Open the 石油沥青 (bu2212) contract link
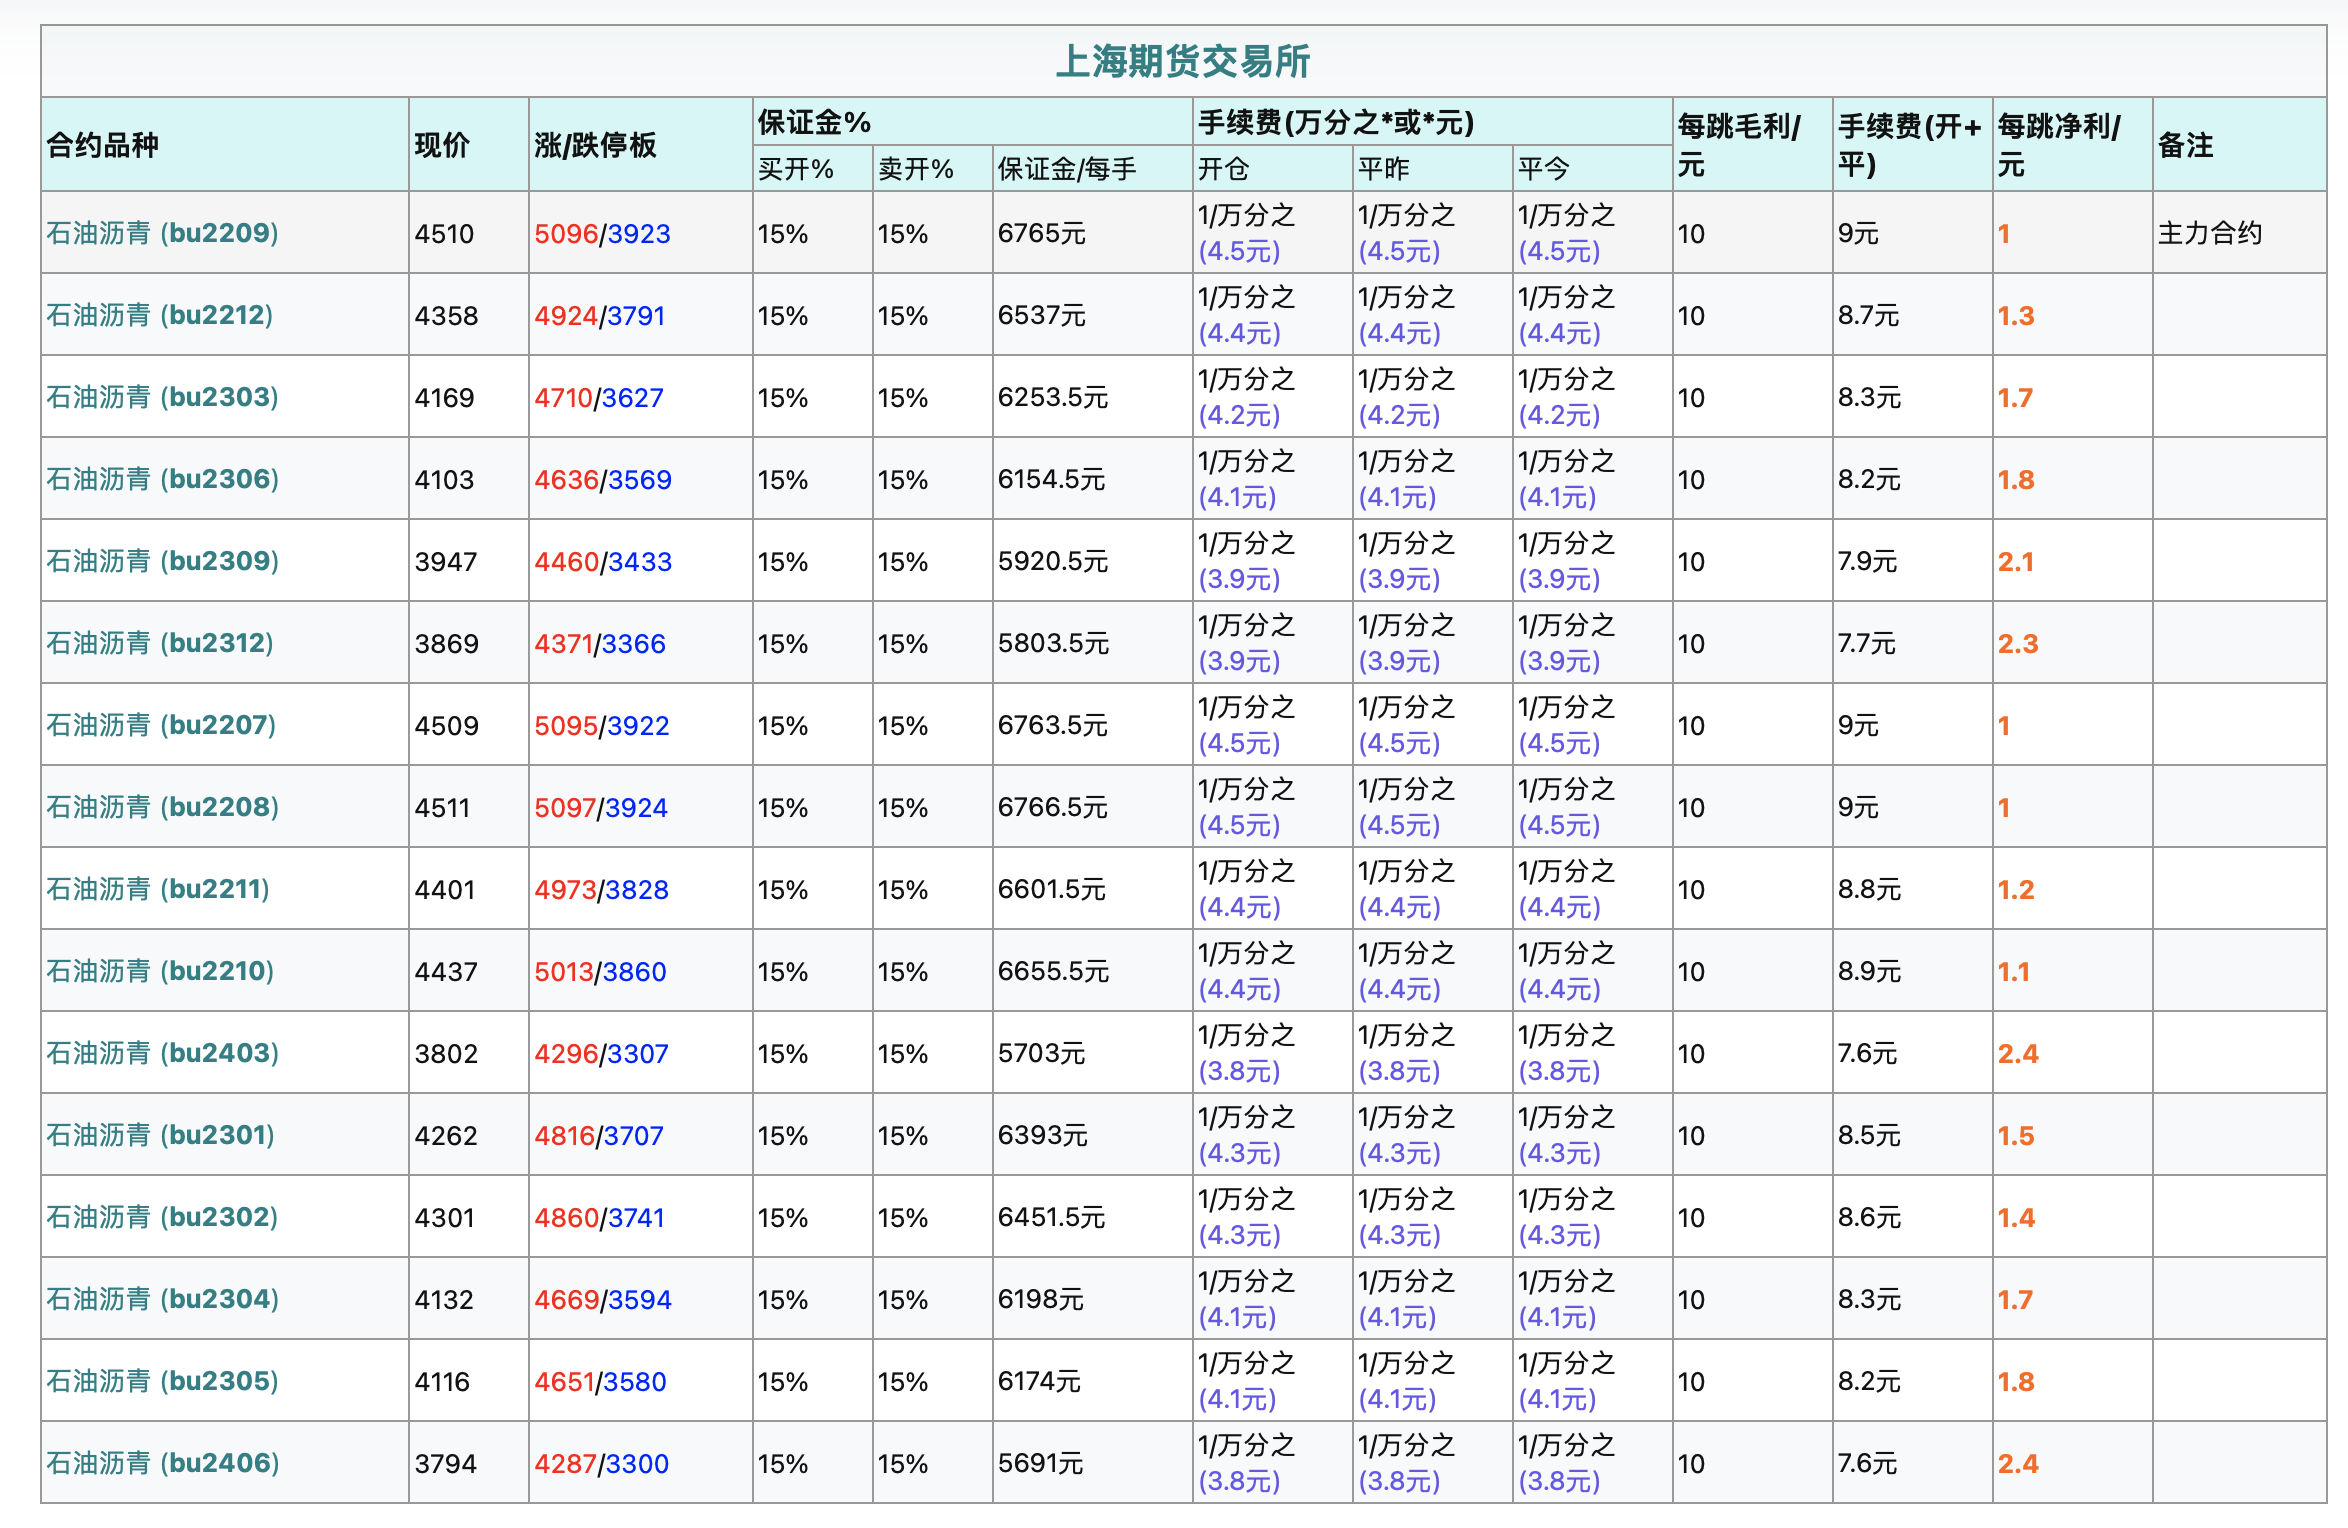The image size is (2348, 1528). pos(160,315)
